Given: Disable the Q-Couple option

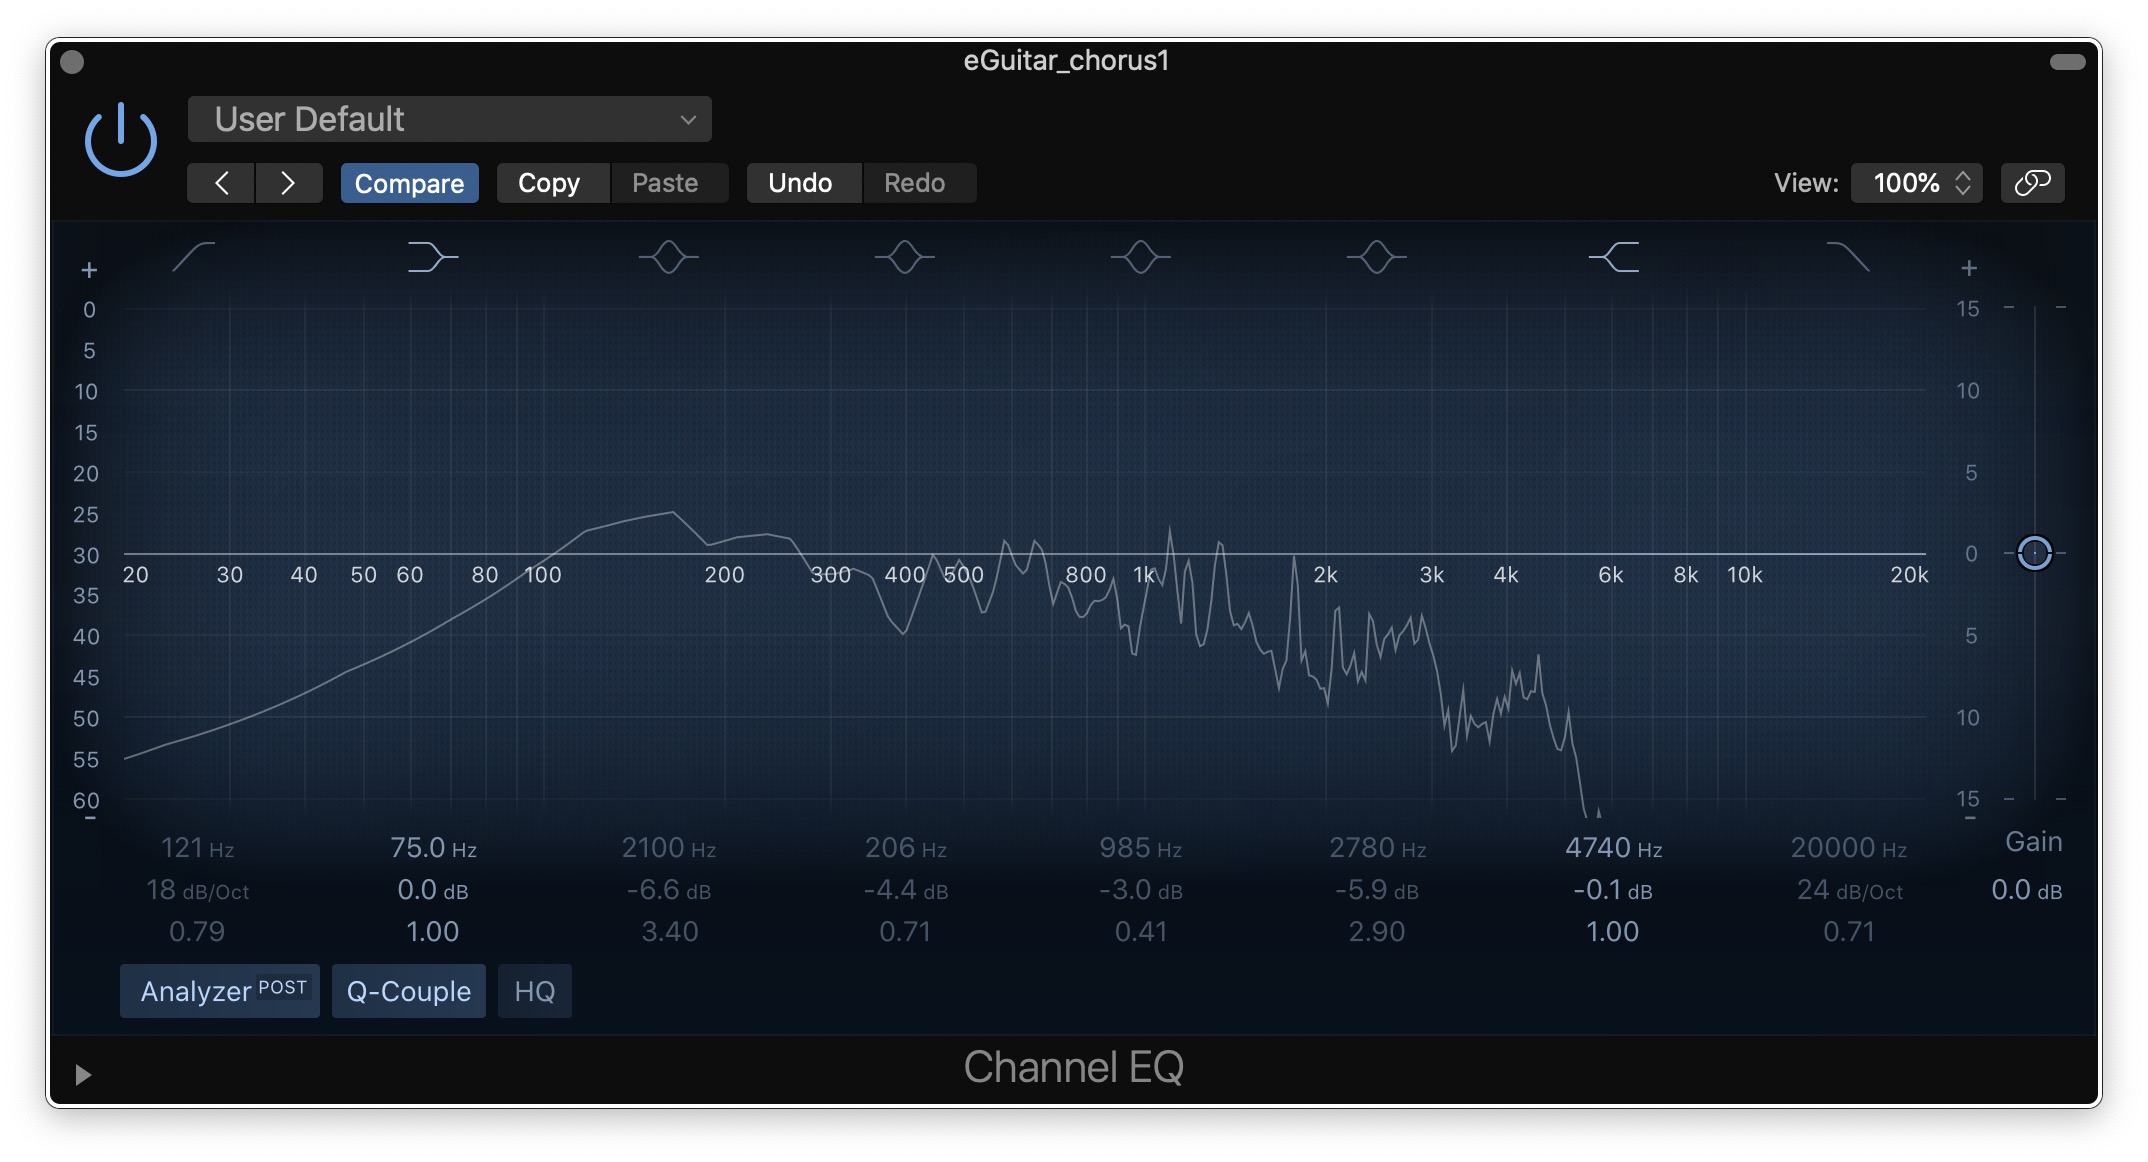Looking at the screenshot, I should pos(408,991).
